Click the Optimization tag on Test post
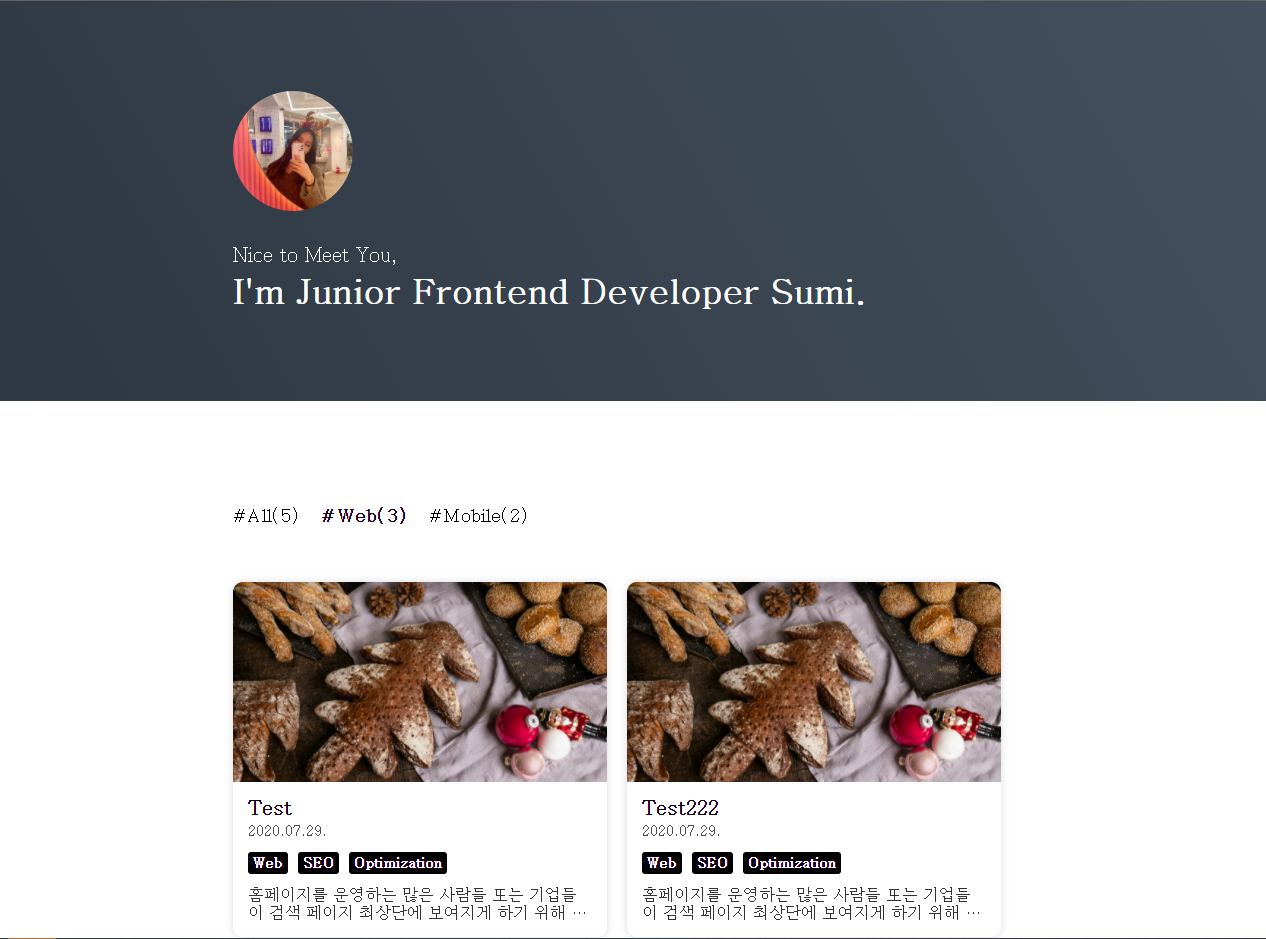Image resolution: width=1266 pixels, height=939 pixels. 398,863
